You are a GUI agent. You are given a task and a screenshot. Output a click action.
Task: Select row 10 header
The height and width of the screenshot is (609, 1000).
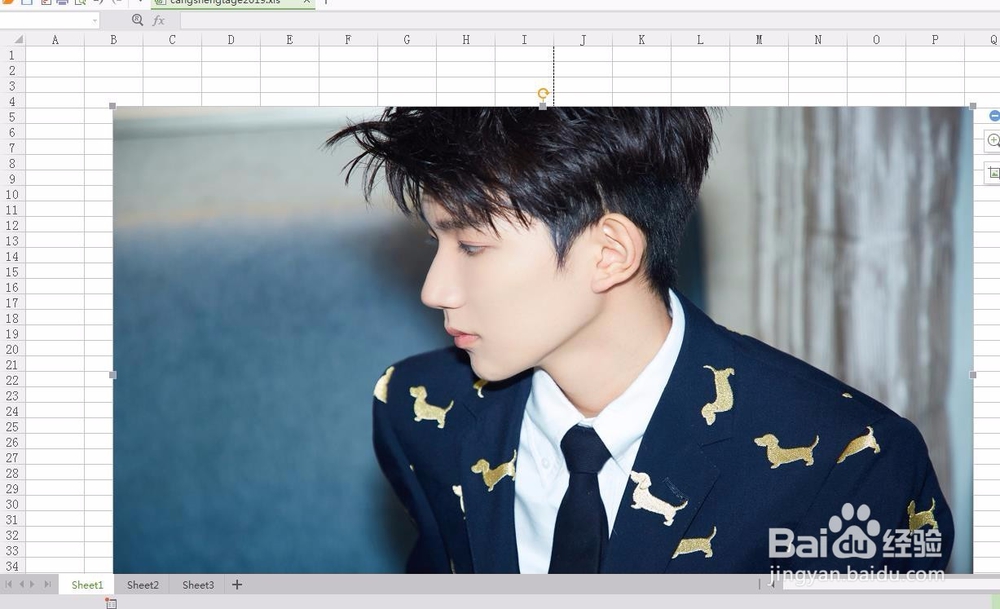pos(12,194)
